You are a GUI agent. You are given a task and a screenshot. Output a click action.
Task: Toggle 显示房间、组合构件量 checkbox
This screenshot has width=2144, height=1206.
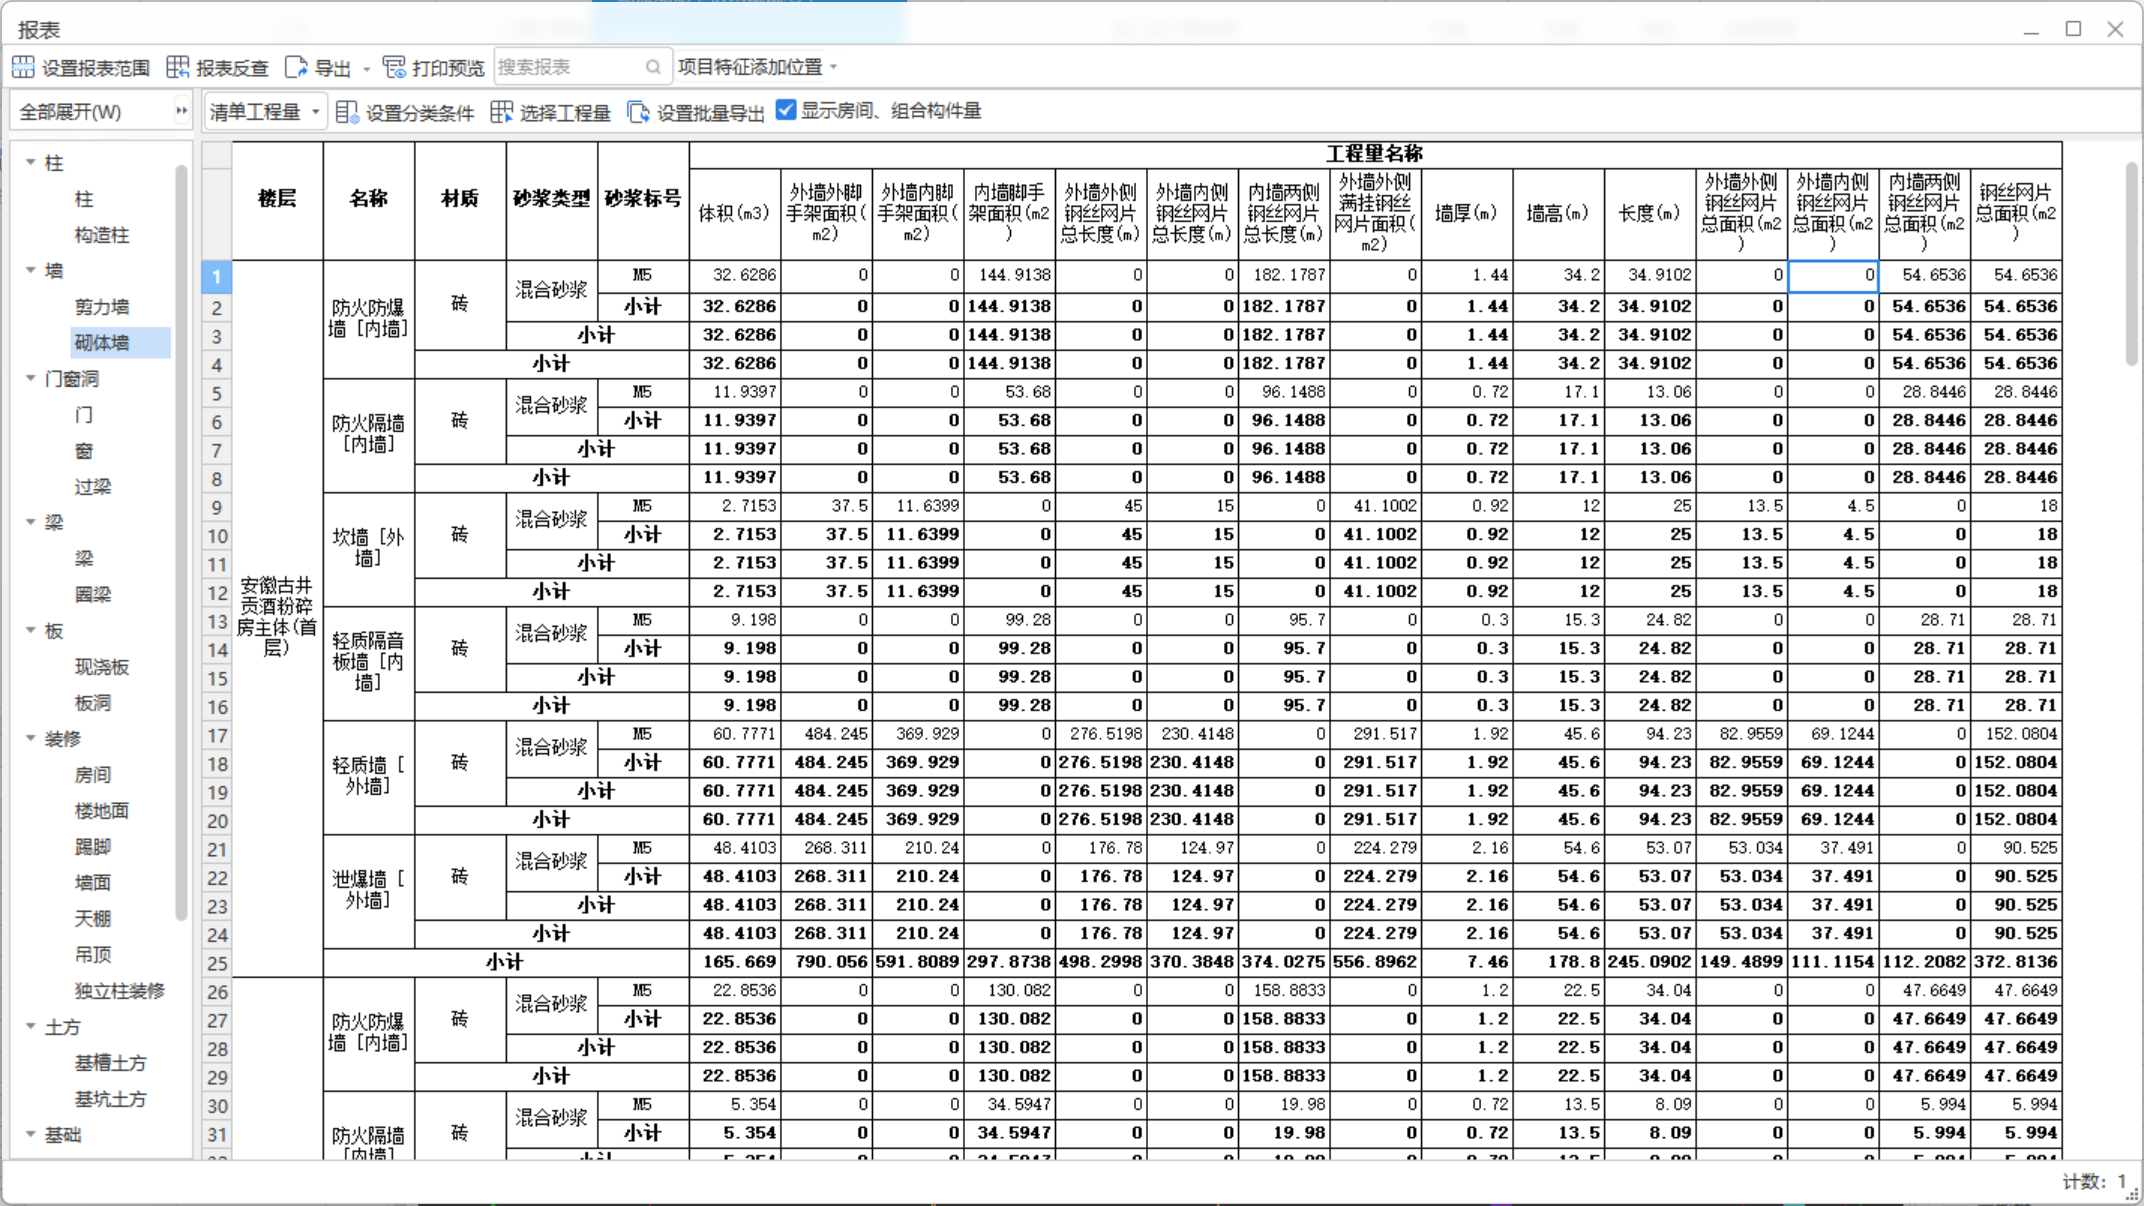[786, 110]
